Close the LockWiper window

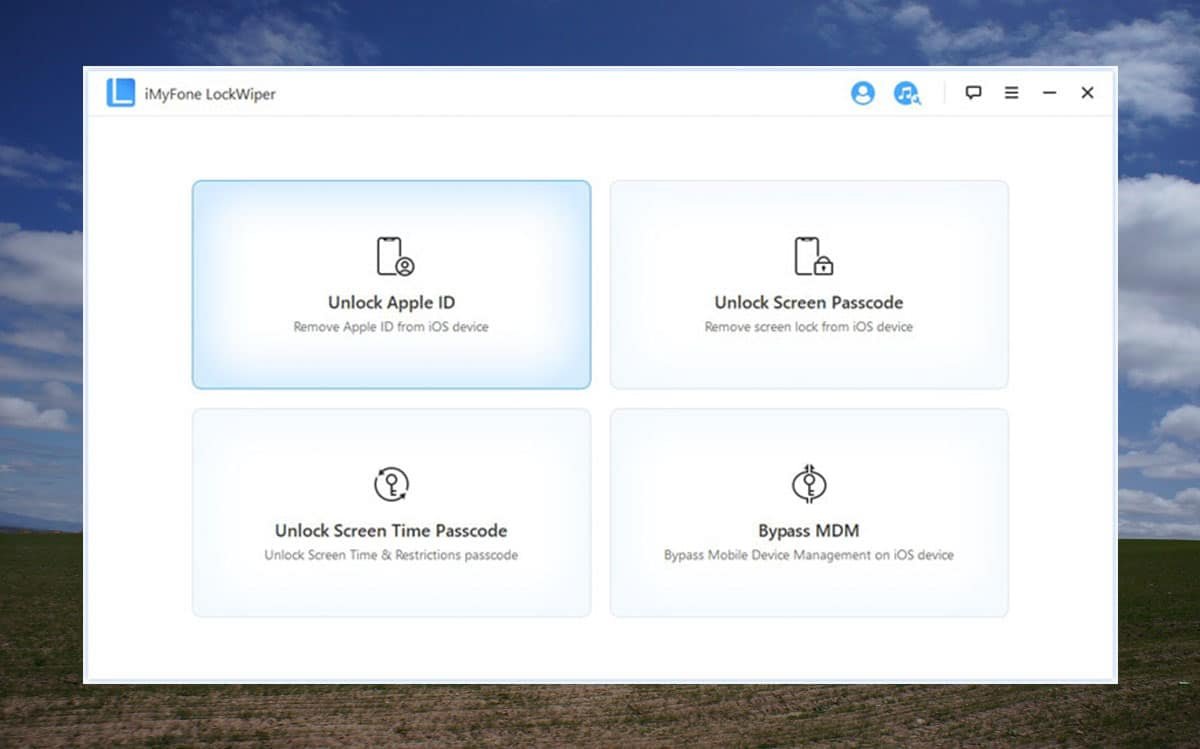[1087, 93]
